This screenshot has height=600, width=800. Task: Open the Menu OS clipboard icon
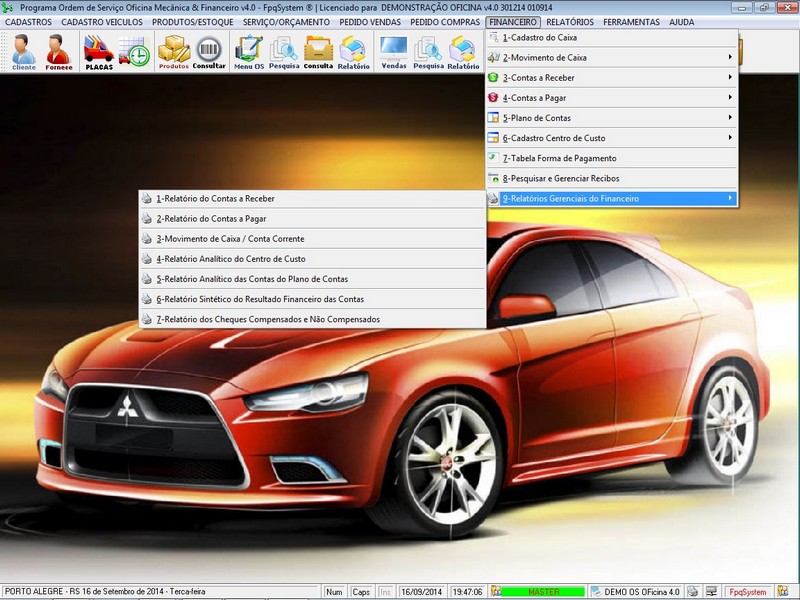[249, 52]
